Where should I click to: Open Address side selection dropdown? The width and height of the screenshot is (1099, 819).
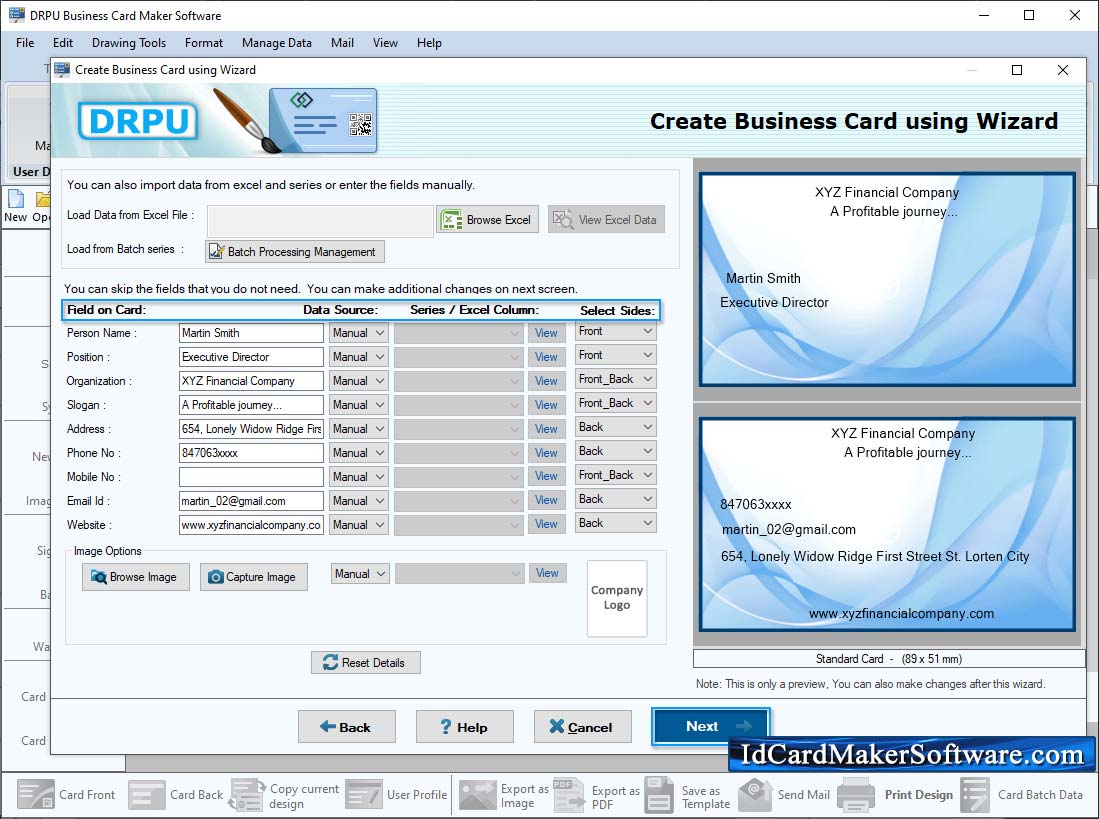(x=615, y=427)
